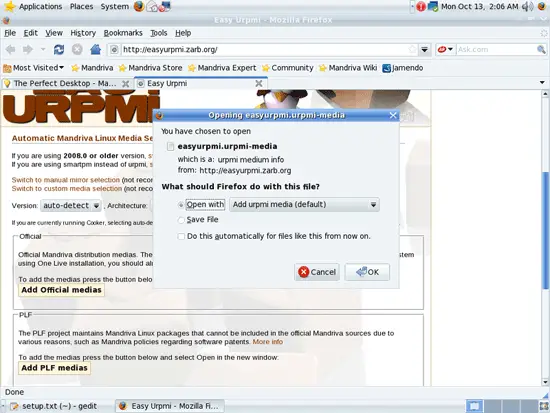
Task: Click the show desktop icon in bottom panel
Action: (543, 406)
